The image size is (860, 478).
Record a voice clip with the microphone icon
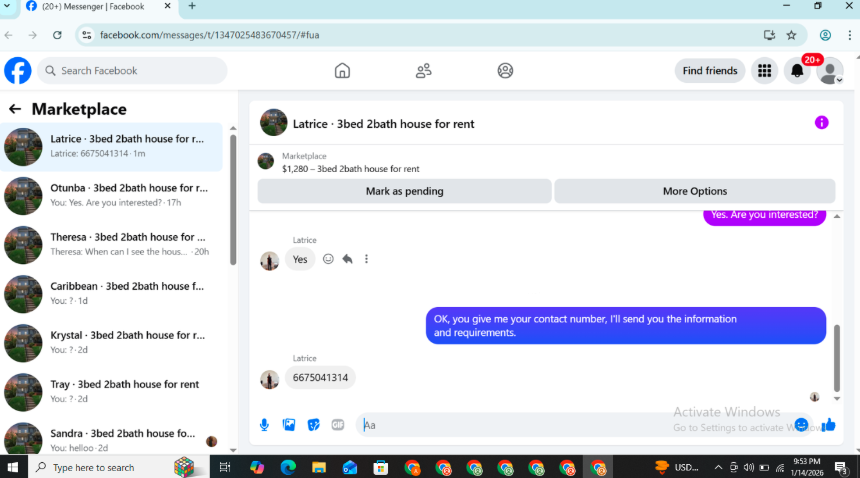264,425
